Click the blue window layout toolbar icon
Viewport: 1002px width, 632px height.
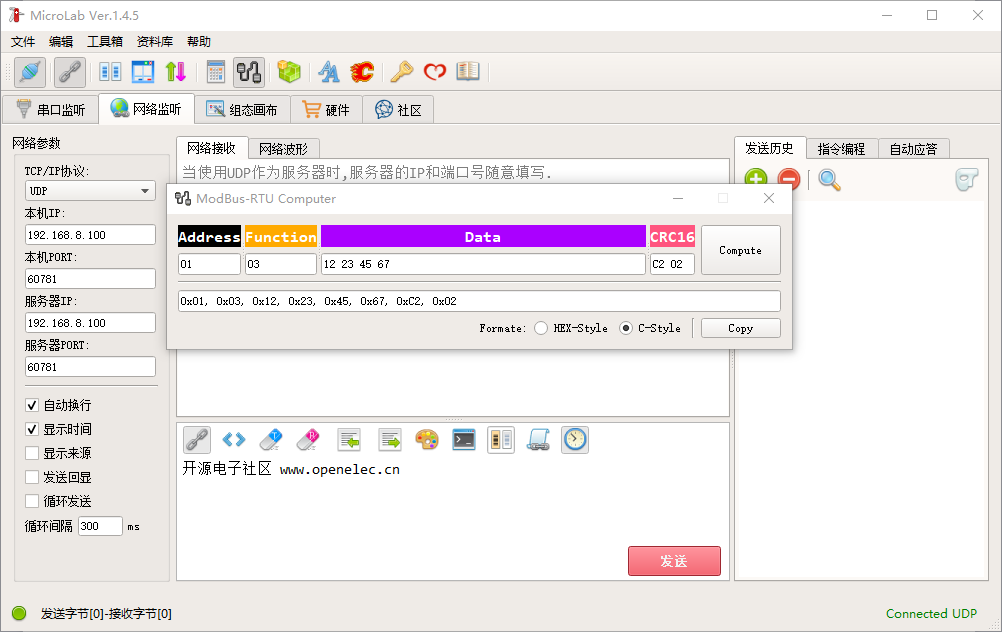(143, 72)
